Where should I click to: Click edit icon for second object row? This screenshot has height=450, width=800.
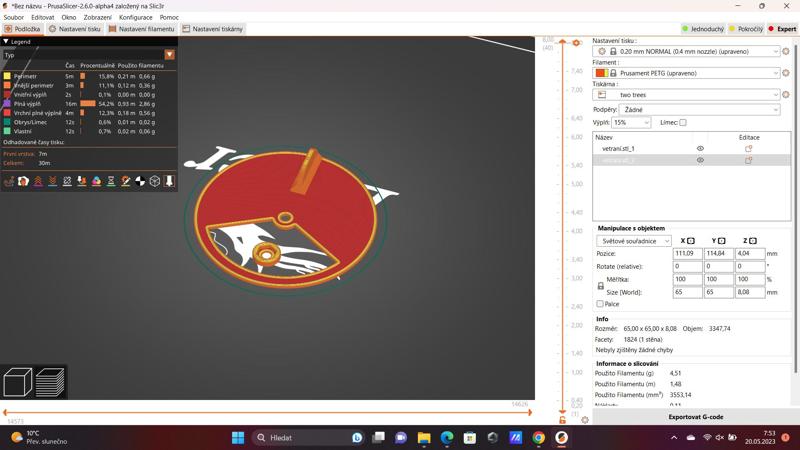coord(748,160)
